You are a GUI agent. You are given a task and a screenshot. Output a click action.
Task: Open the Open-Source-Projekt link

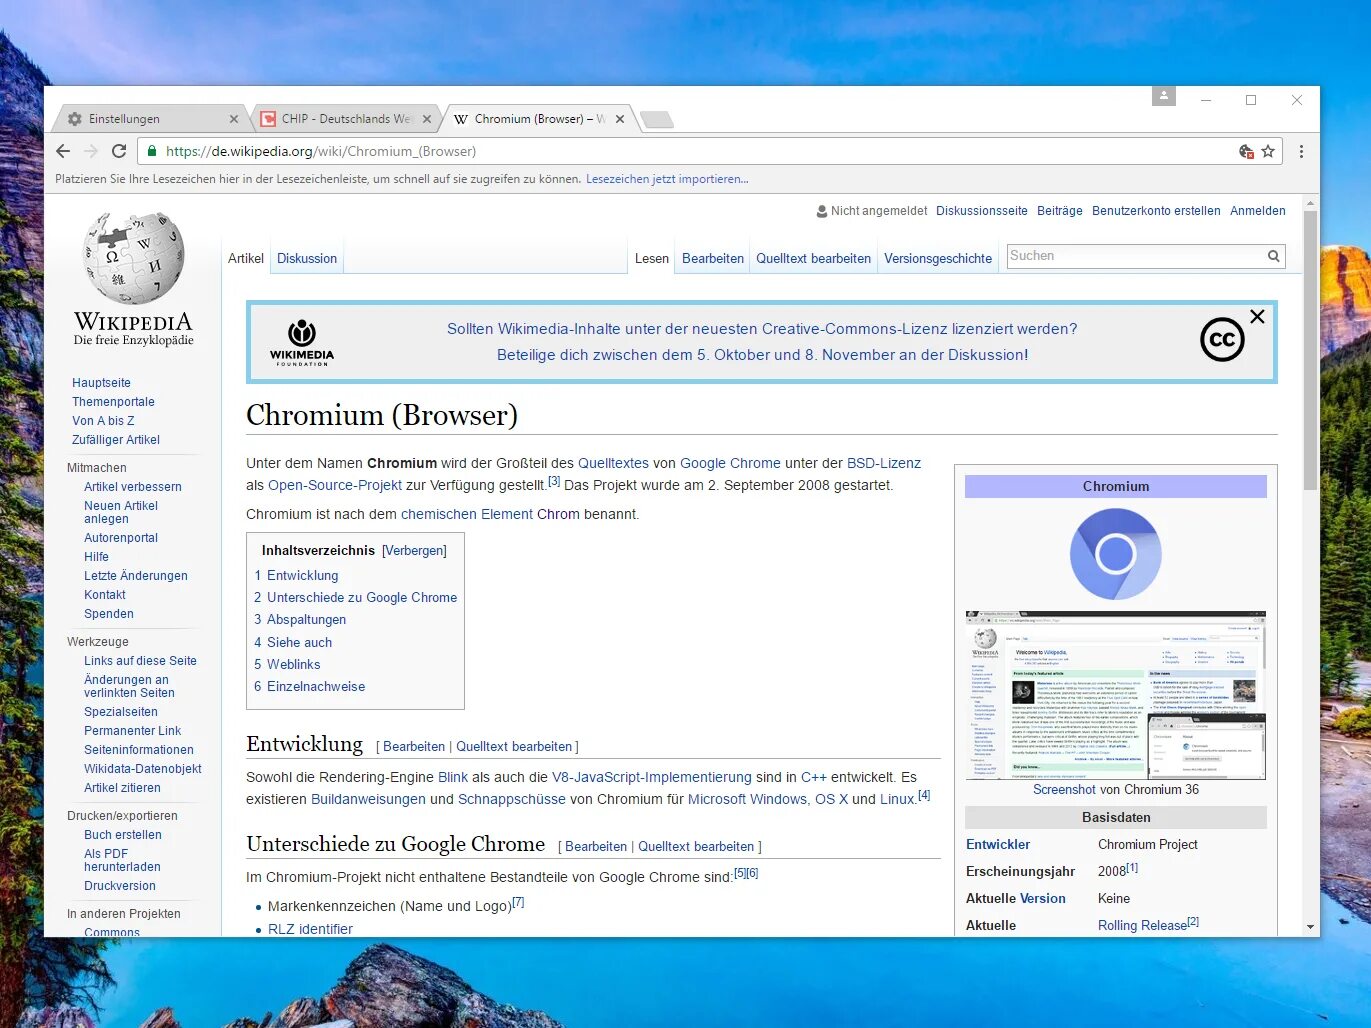coord(335,485)
